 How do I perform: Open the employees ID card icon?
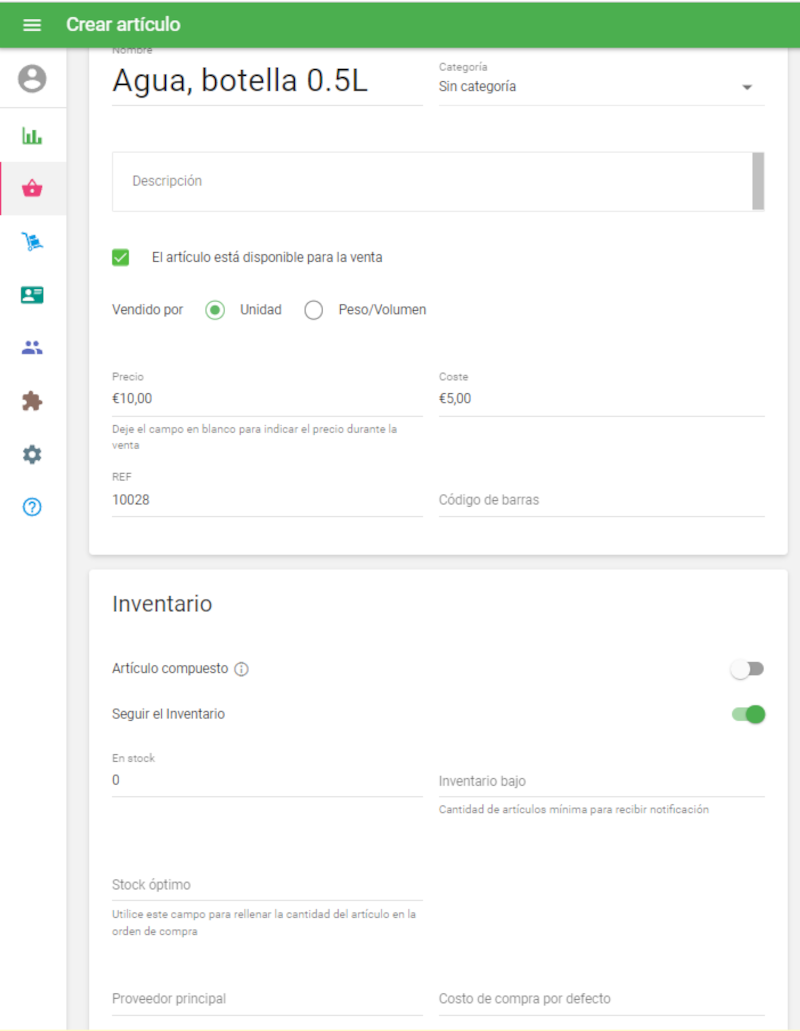[x=32, y=295]
